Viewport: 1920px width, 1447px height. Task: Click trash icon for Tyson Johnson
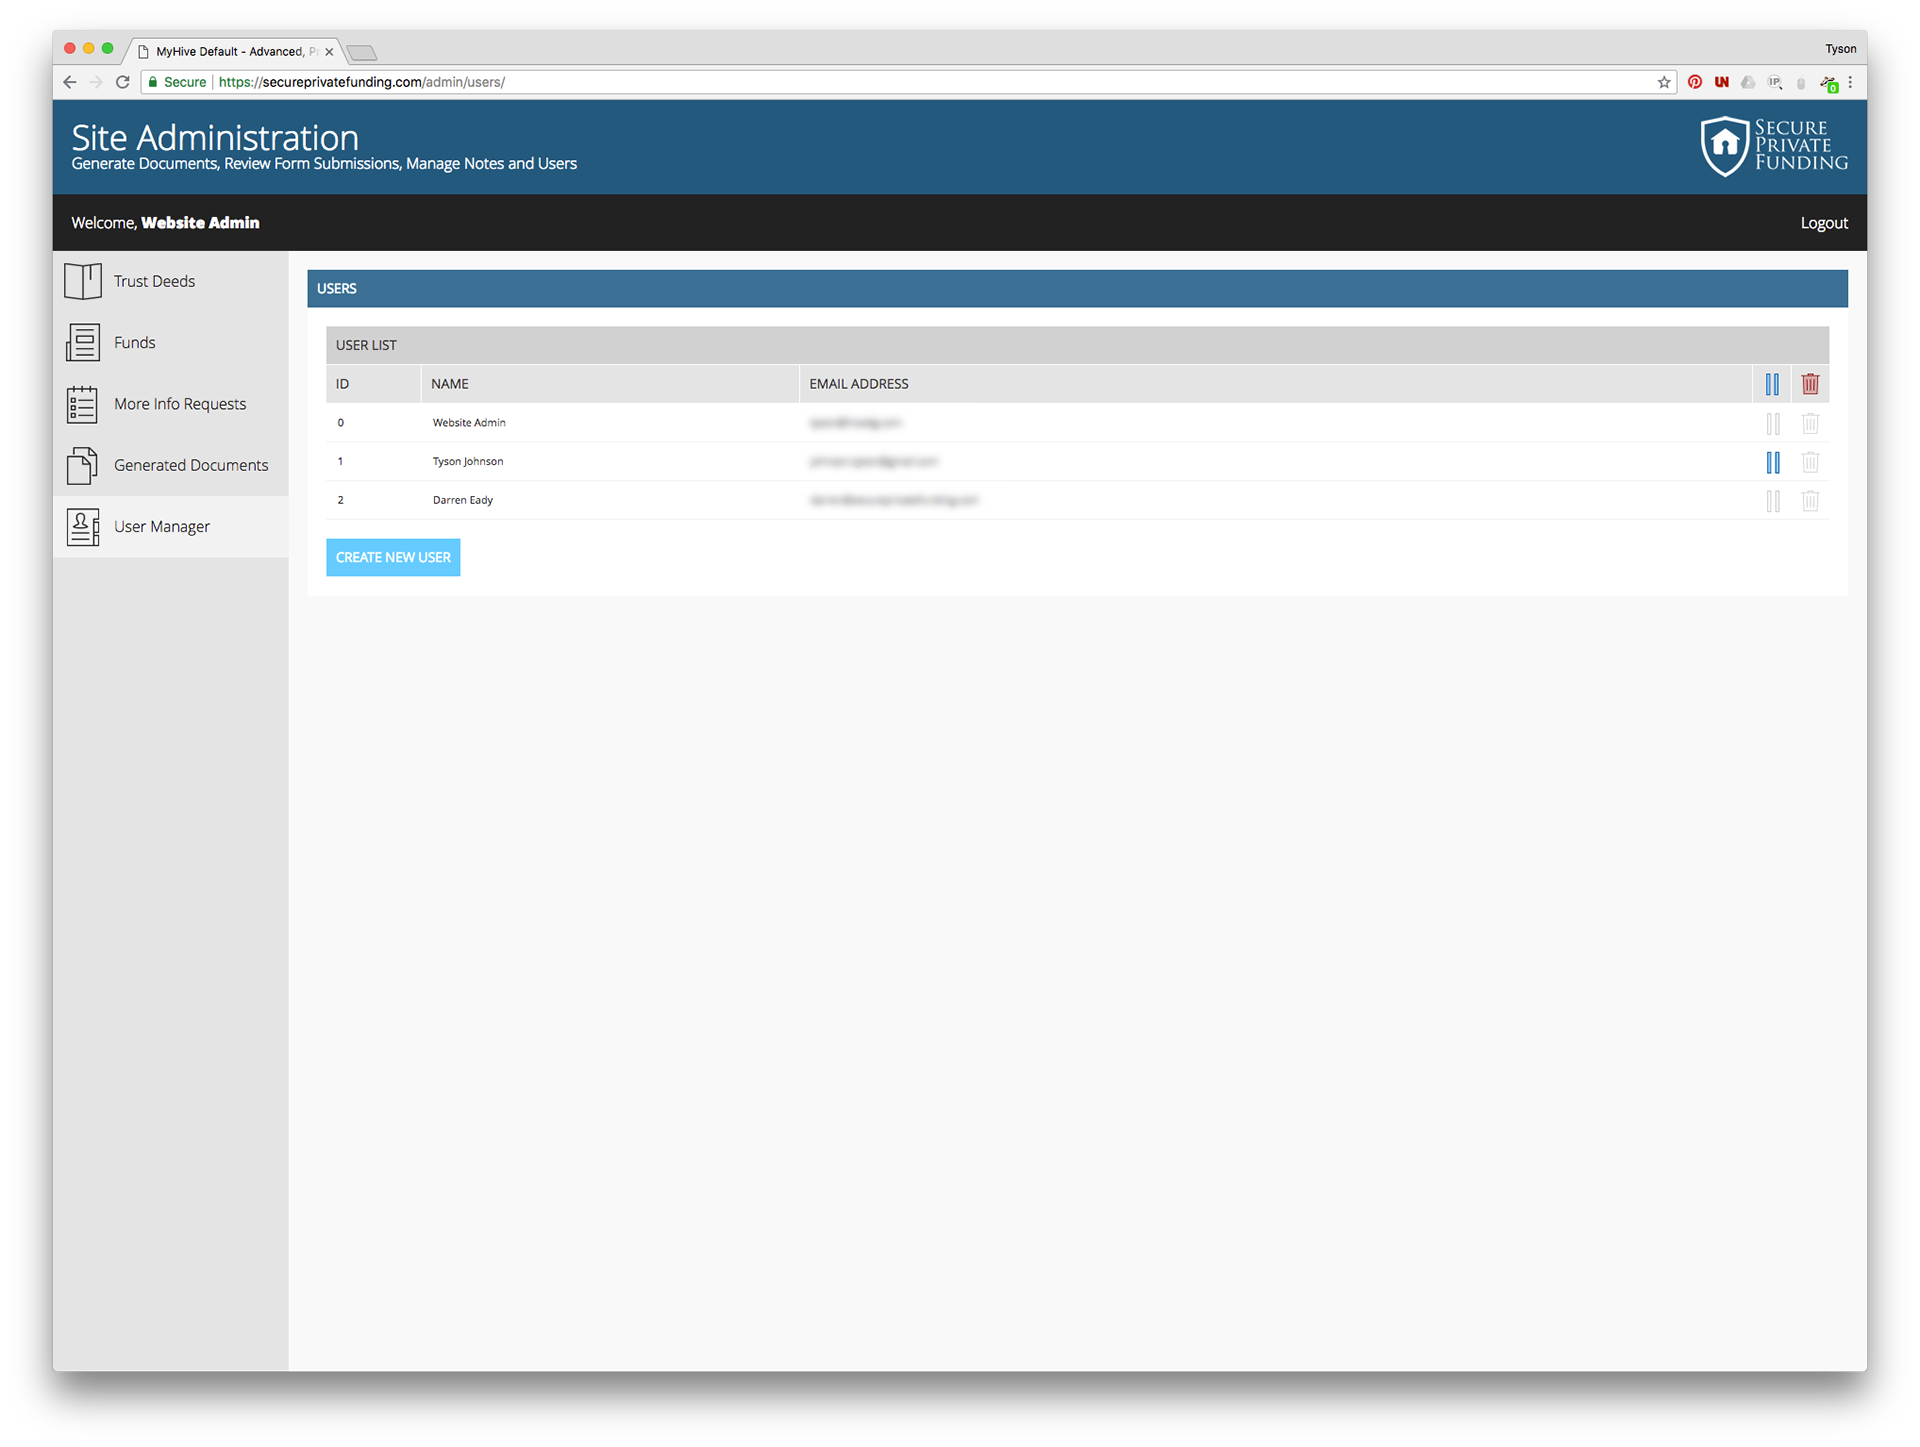(x=1809, y=462)
